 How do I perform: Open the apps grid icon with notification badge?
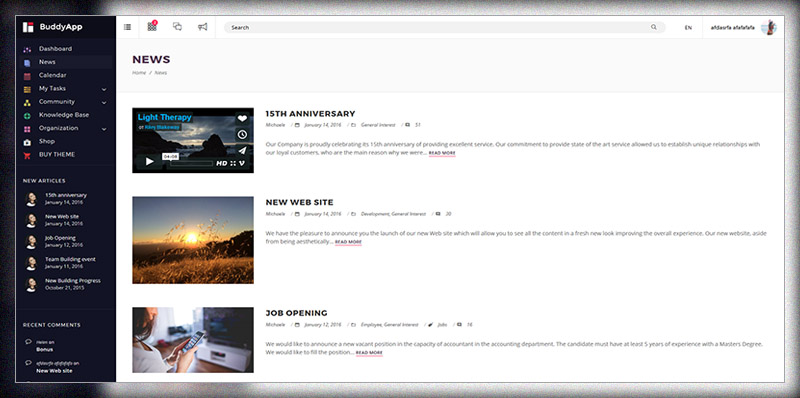click(152, 27)
